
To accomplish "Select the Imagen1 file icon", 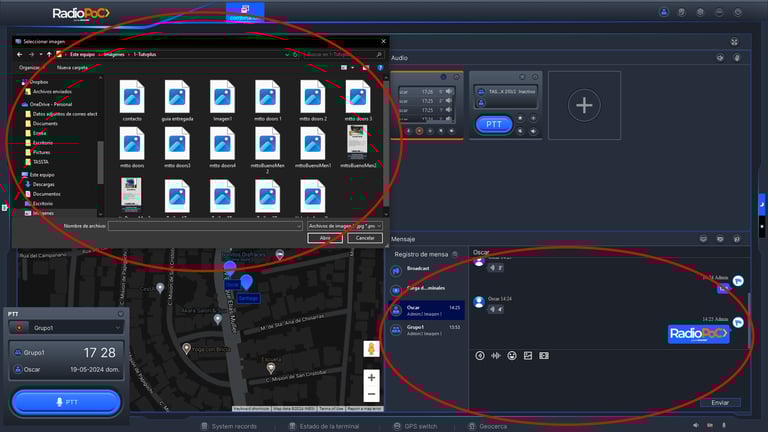I will pyautogui.click(x=222, y=96).
